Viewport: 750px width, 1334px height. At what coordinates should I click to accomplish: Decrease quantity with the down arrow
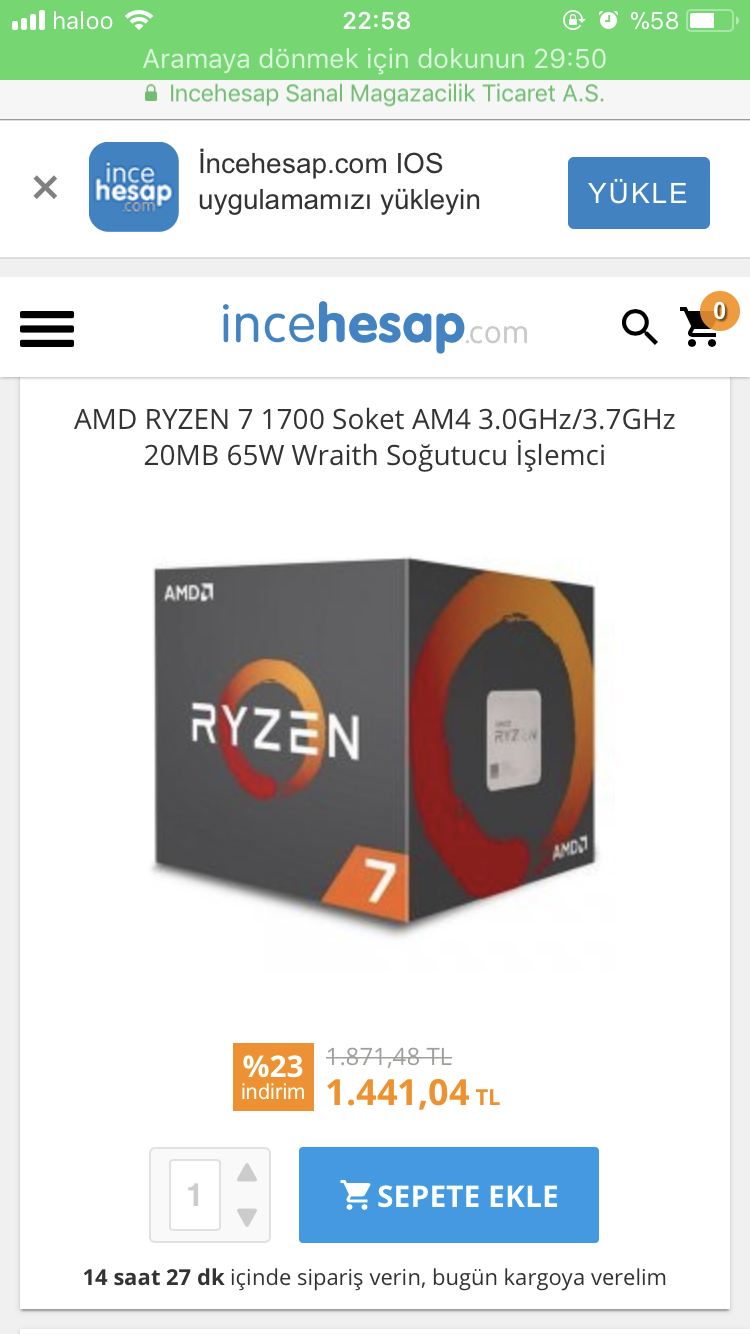pyautogui.click(x=247, y=1217)
